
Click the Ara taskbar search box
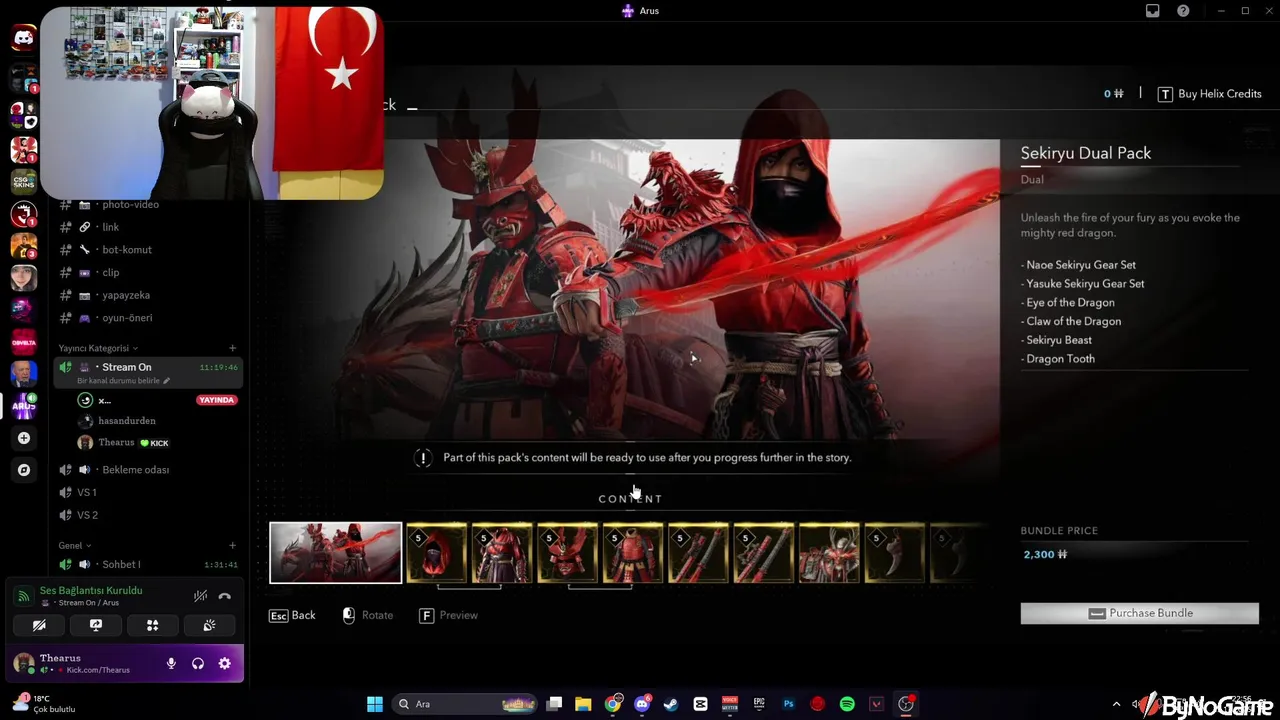coord(465,704)
